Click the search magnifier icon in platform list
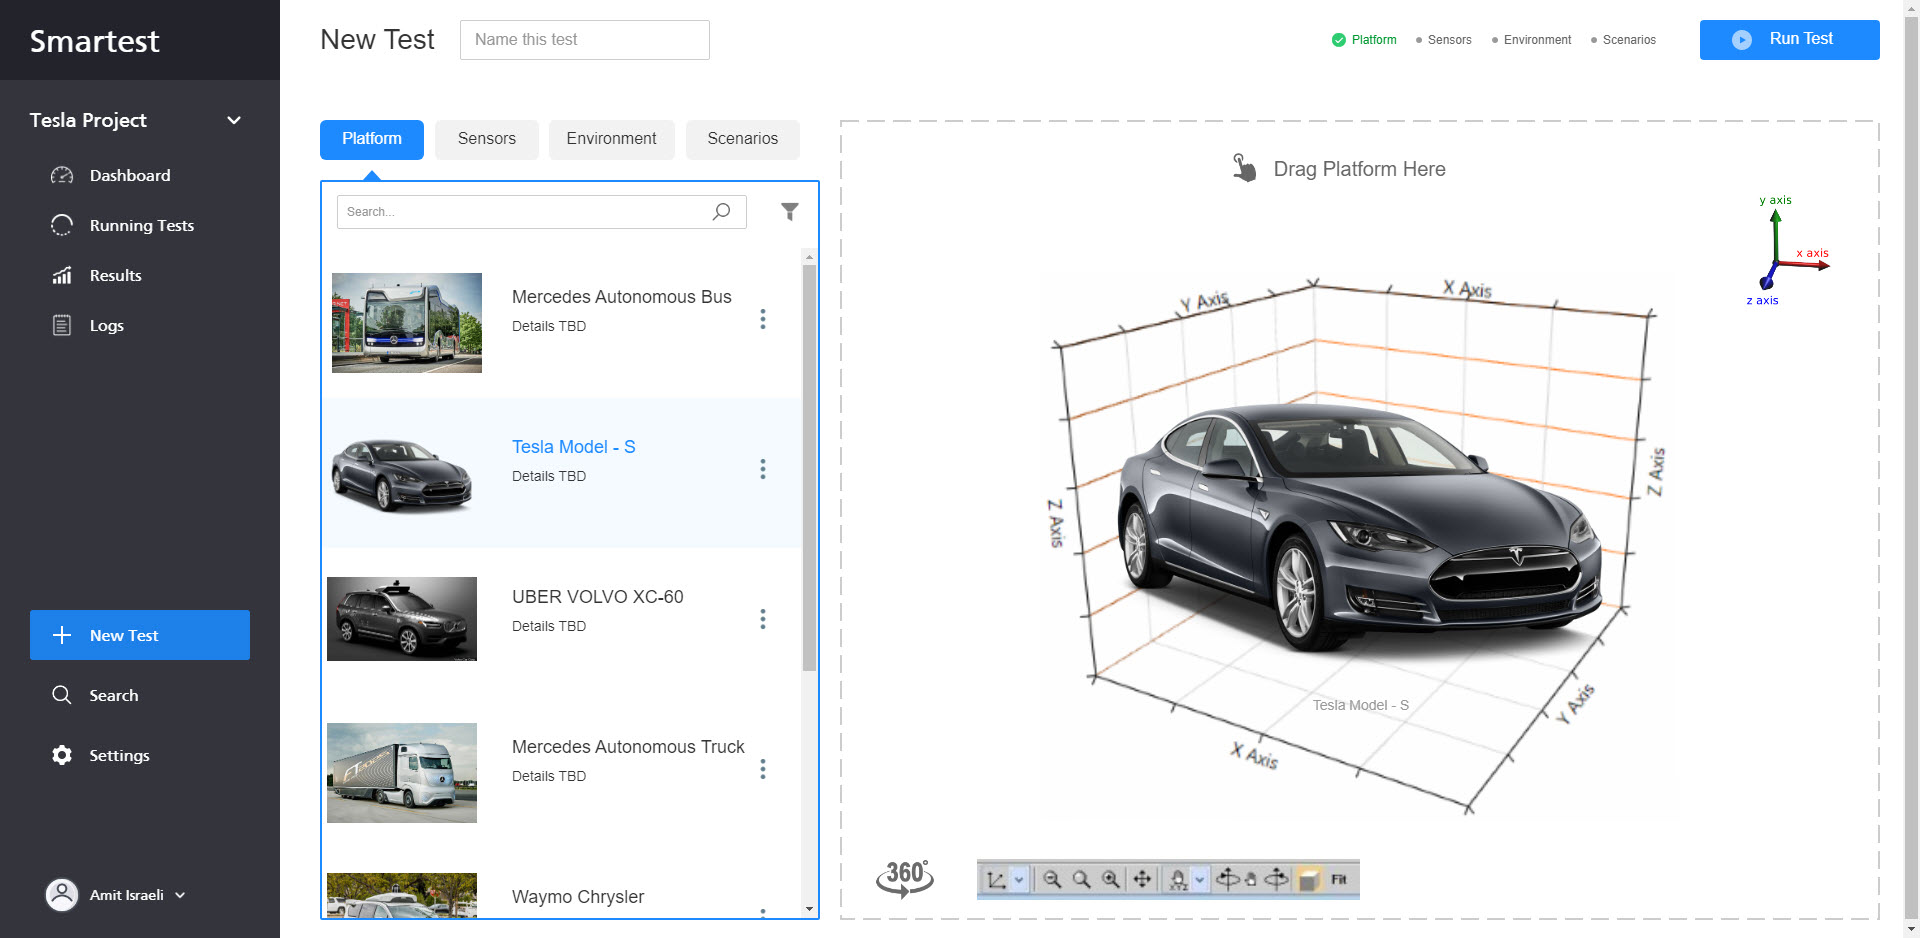Image resolution: width=1920 pixels, height=938 pixels. [721, 211]
